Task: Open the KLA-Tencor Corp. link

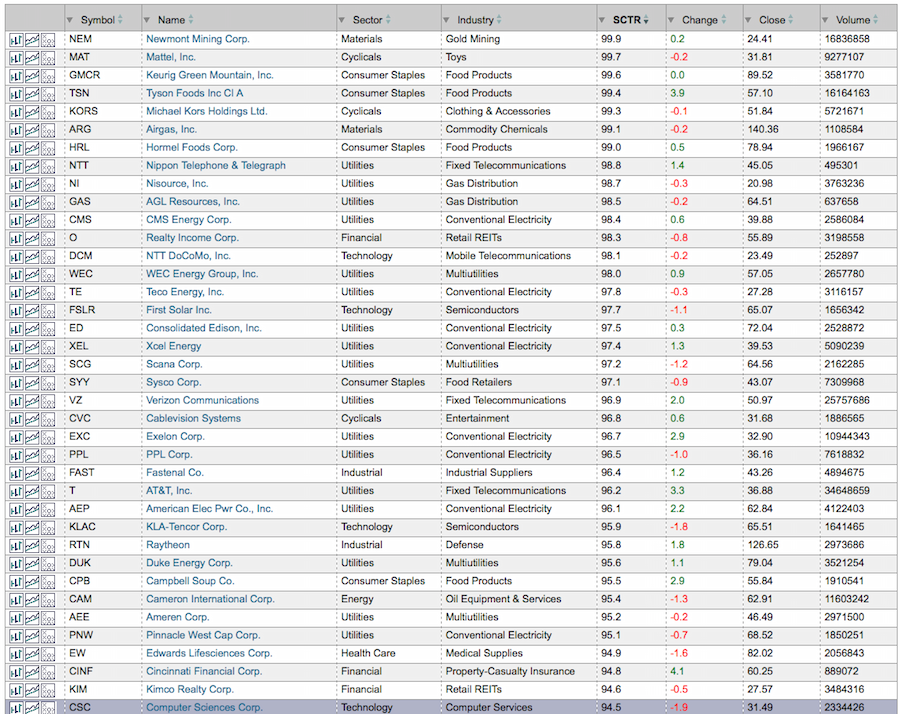Action: pyautogui.click(x=187, y=527)
